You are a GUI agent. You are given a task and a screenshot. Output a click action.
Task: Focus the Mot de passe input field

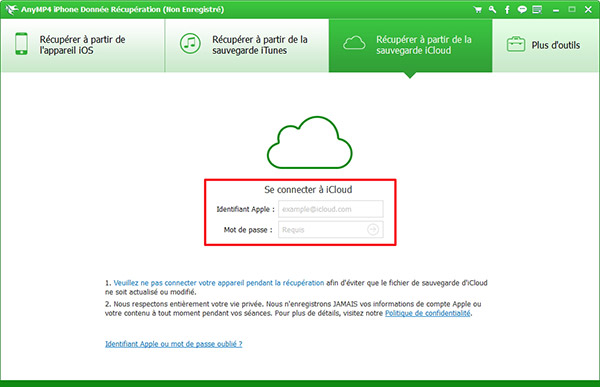pyautogui.click(x=331, y=230)
